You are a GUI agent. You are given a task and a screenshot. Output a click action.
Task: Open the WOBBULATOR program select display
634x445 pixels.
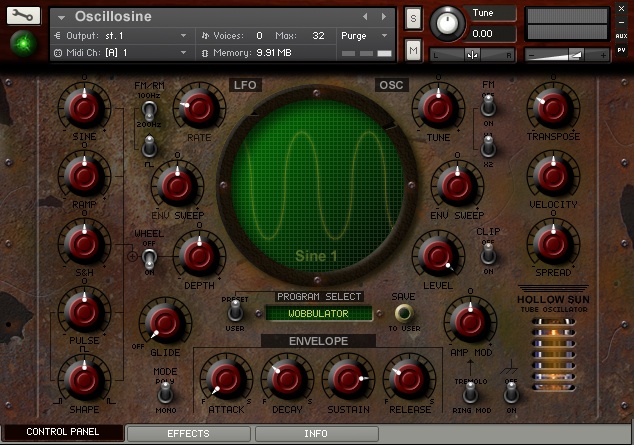[x=319, y=313]
